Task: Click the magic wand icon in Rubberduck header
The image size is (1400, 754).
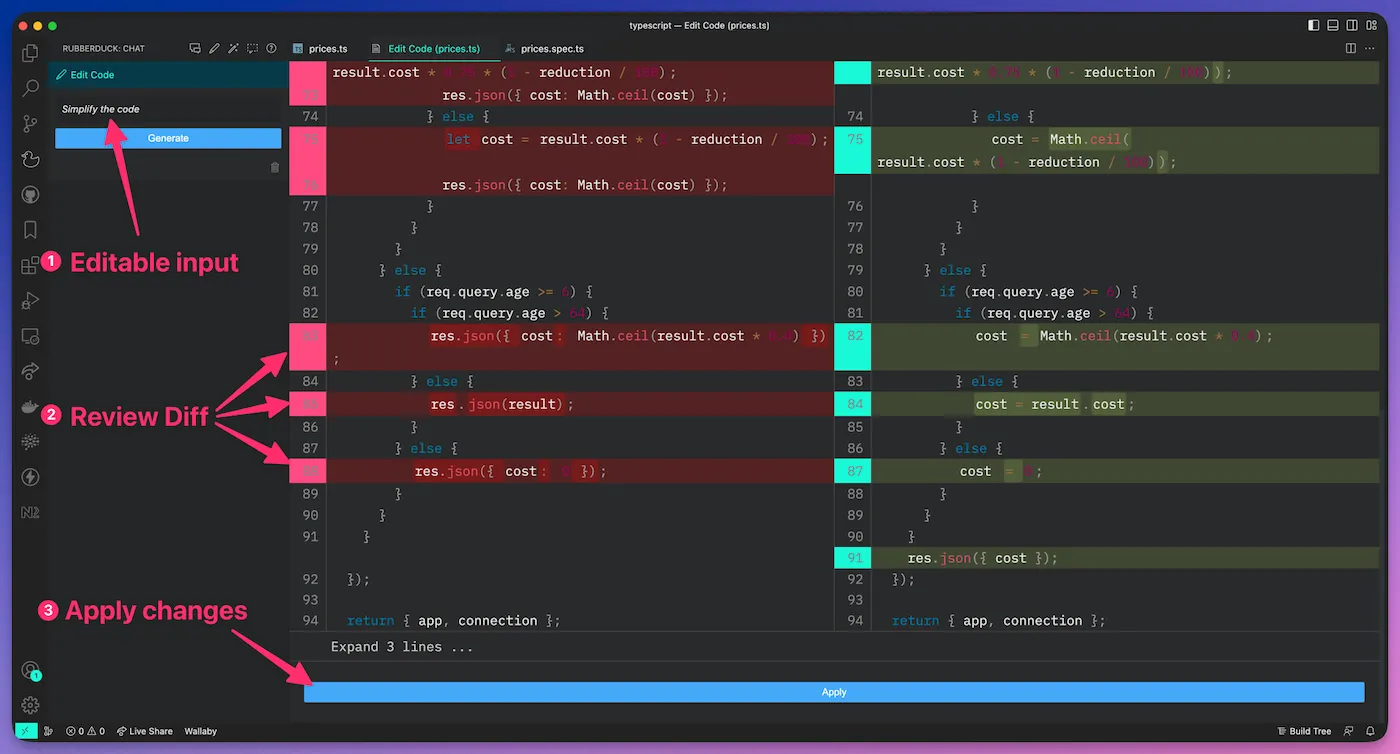Action: 233,48
